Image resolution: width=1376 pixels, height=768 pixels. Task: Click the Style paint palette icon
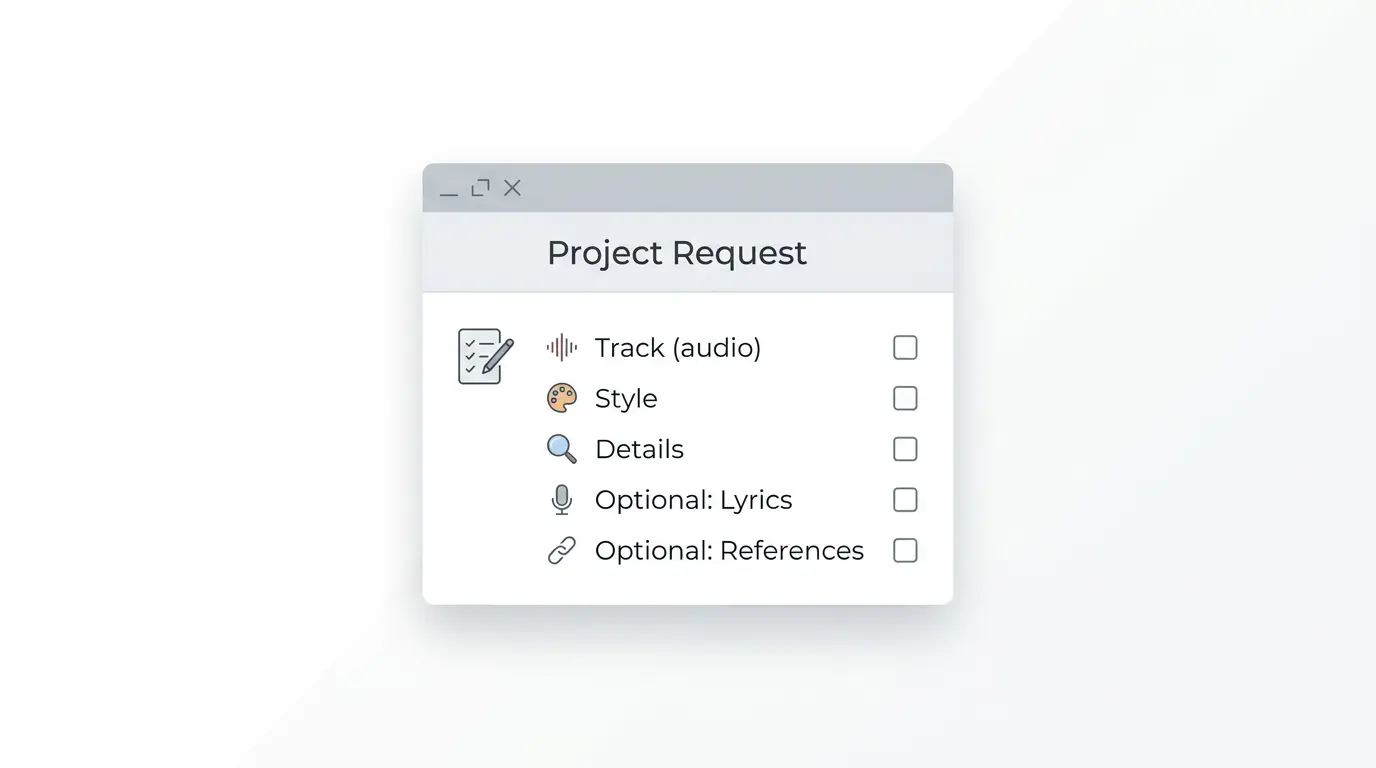562,398
